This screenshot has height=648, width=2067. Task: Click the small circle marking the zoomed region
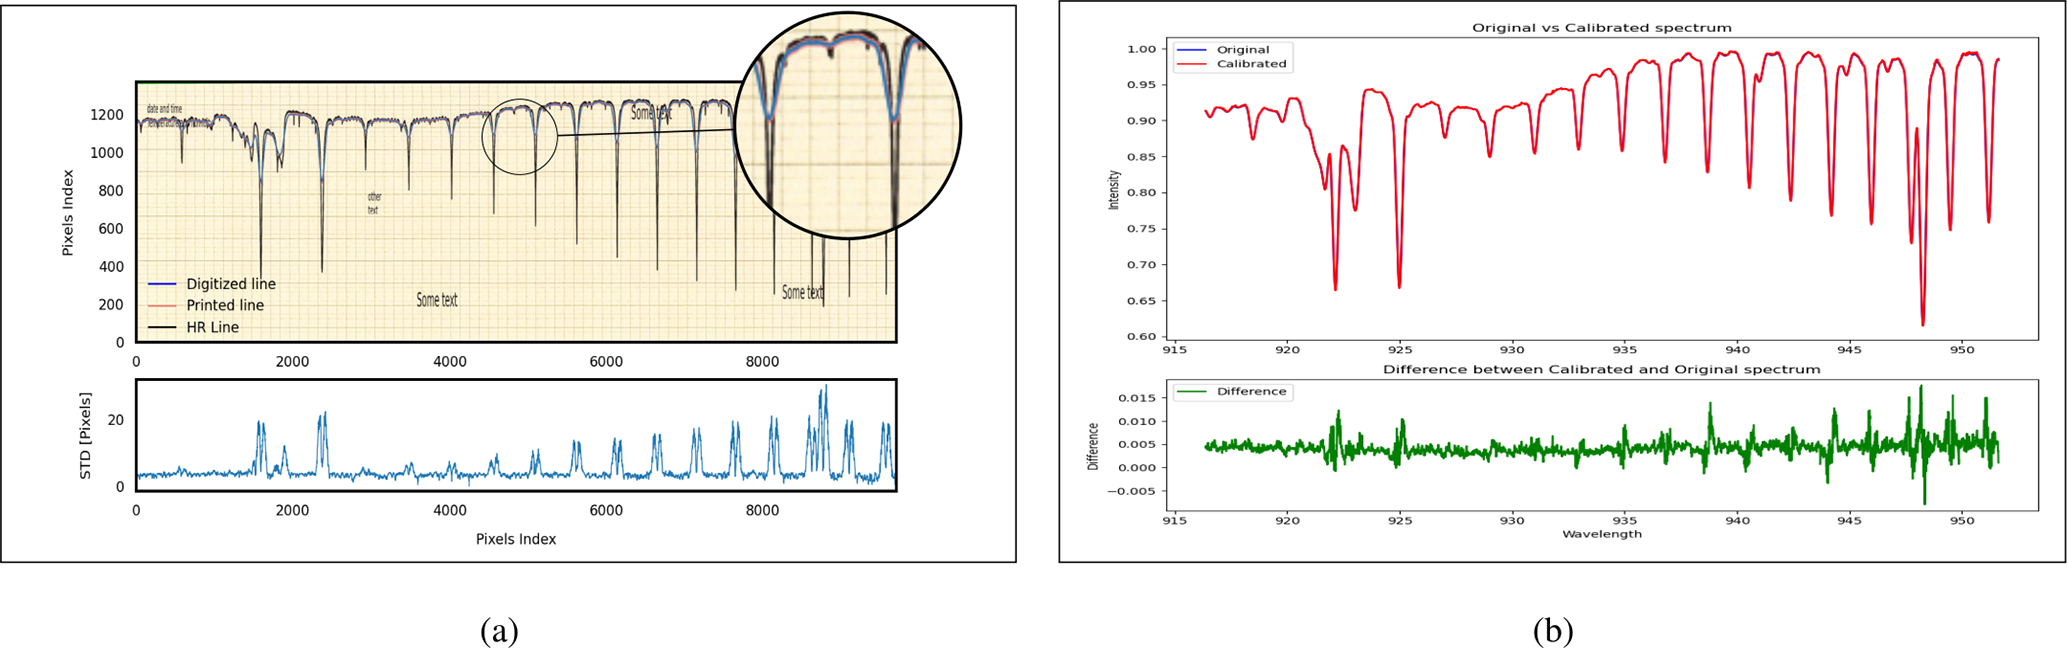tap(519, 137)
